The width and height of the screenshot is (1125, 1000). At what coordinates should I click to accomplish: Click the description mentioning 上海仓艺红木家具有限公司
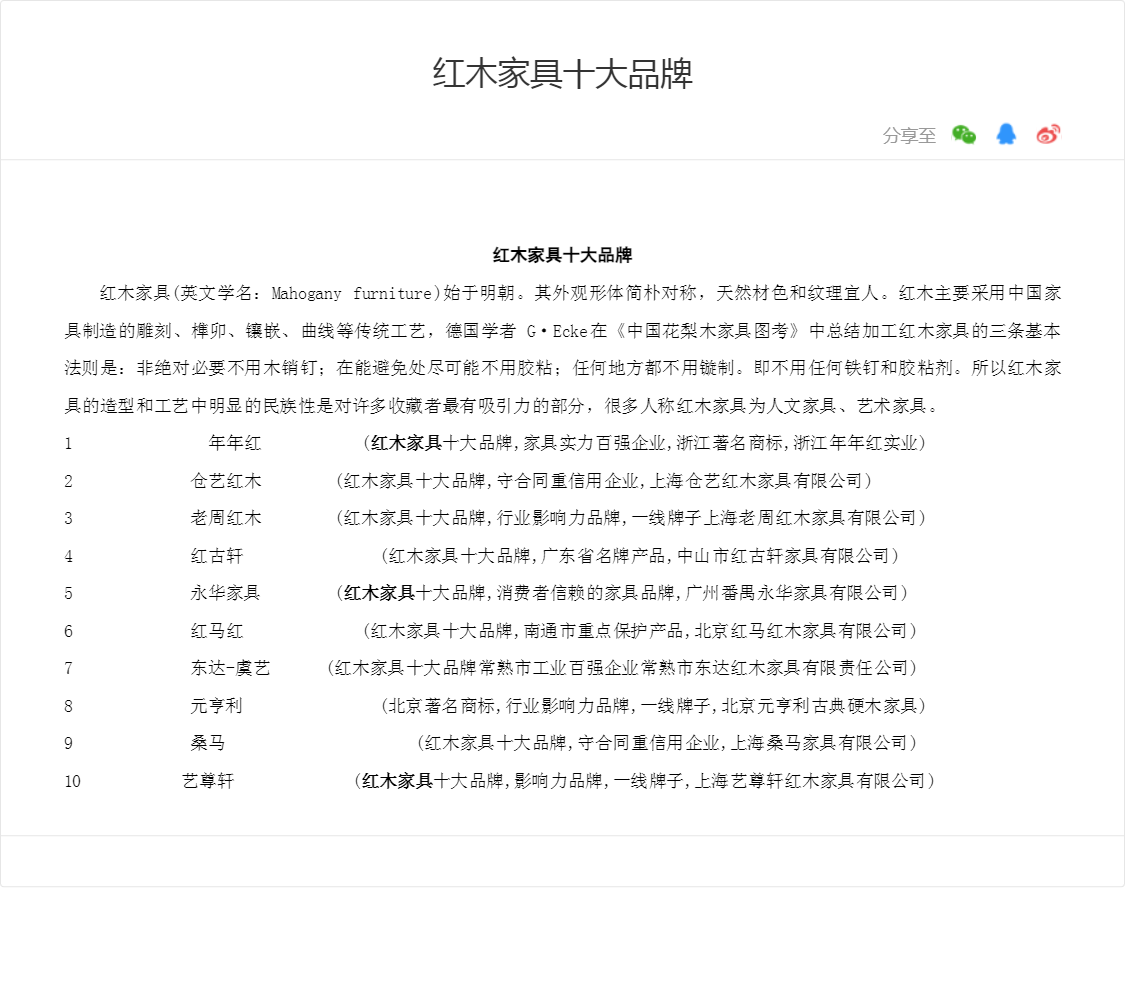pyautogui.click(x=604, y=481)
